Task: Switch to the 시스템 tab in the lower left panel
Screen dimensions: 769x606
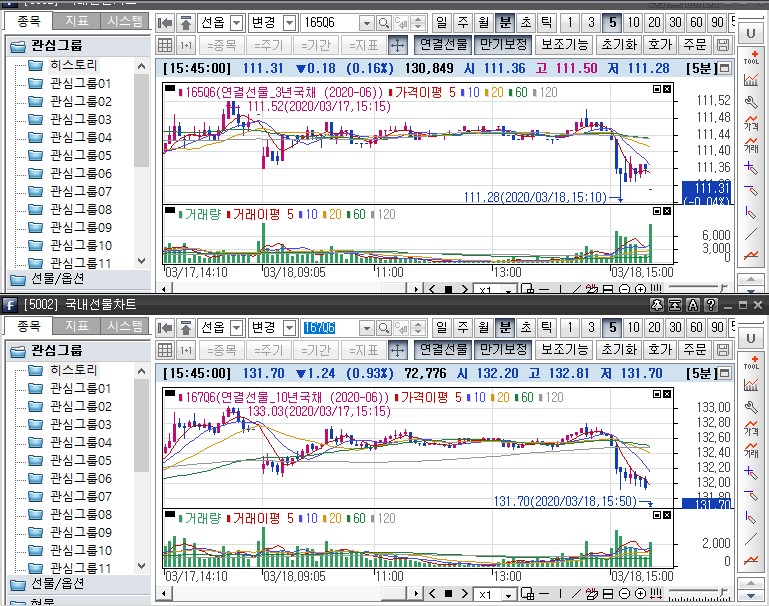Action: pyautogui.click(x=124, y=326)
